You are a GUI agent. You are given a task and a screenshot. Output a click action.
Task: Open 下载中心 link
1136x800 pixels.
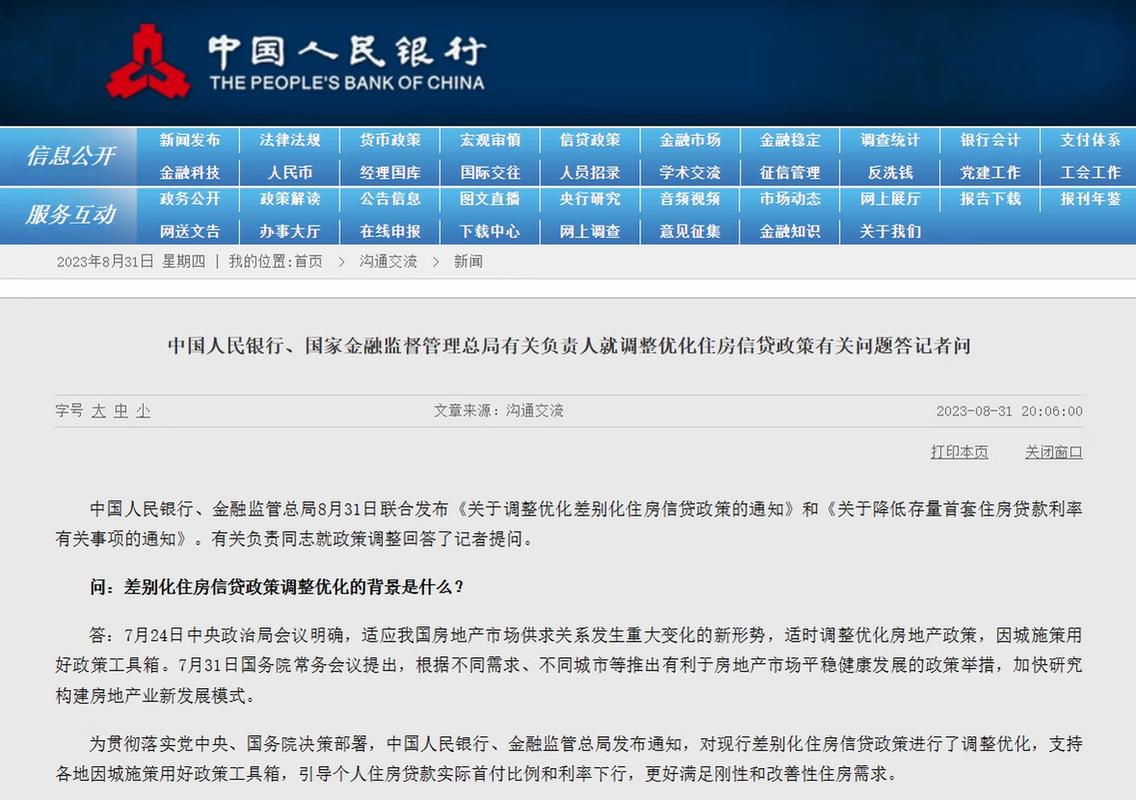[x=490, y=231]
